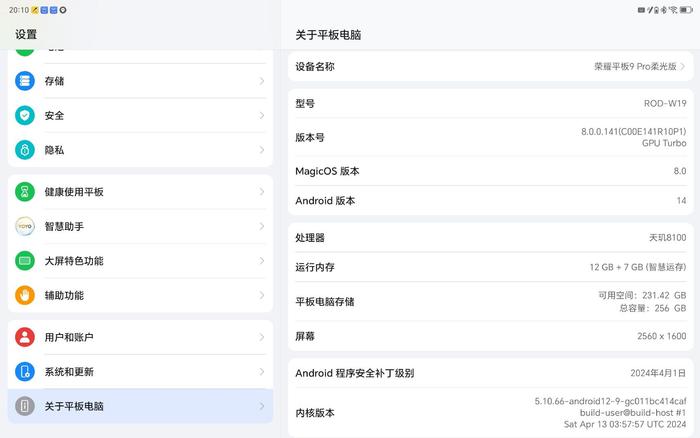Tap the 关于平板电脑 gray tablet icon
The image size is (700, 438).
click(25, 406)
